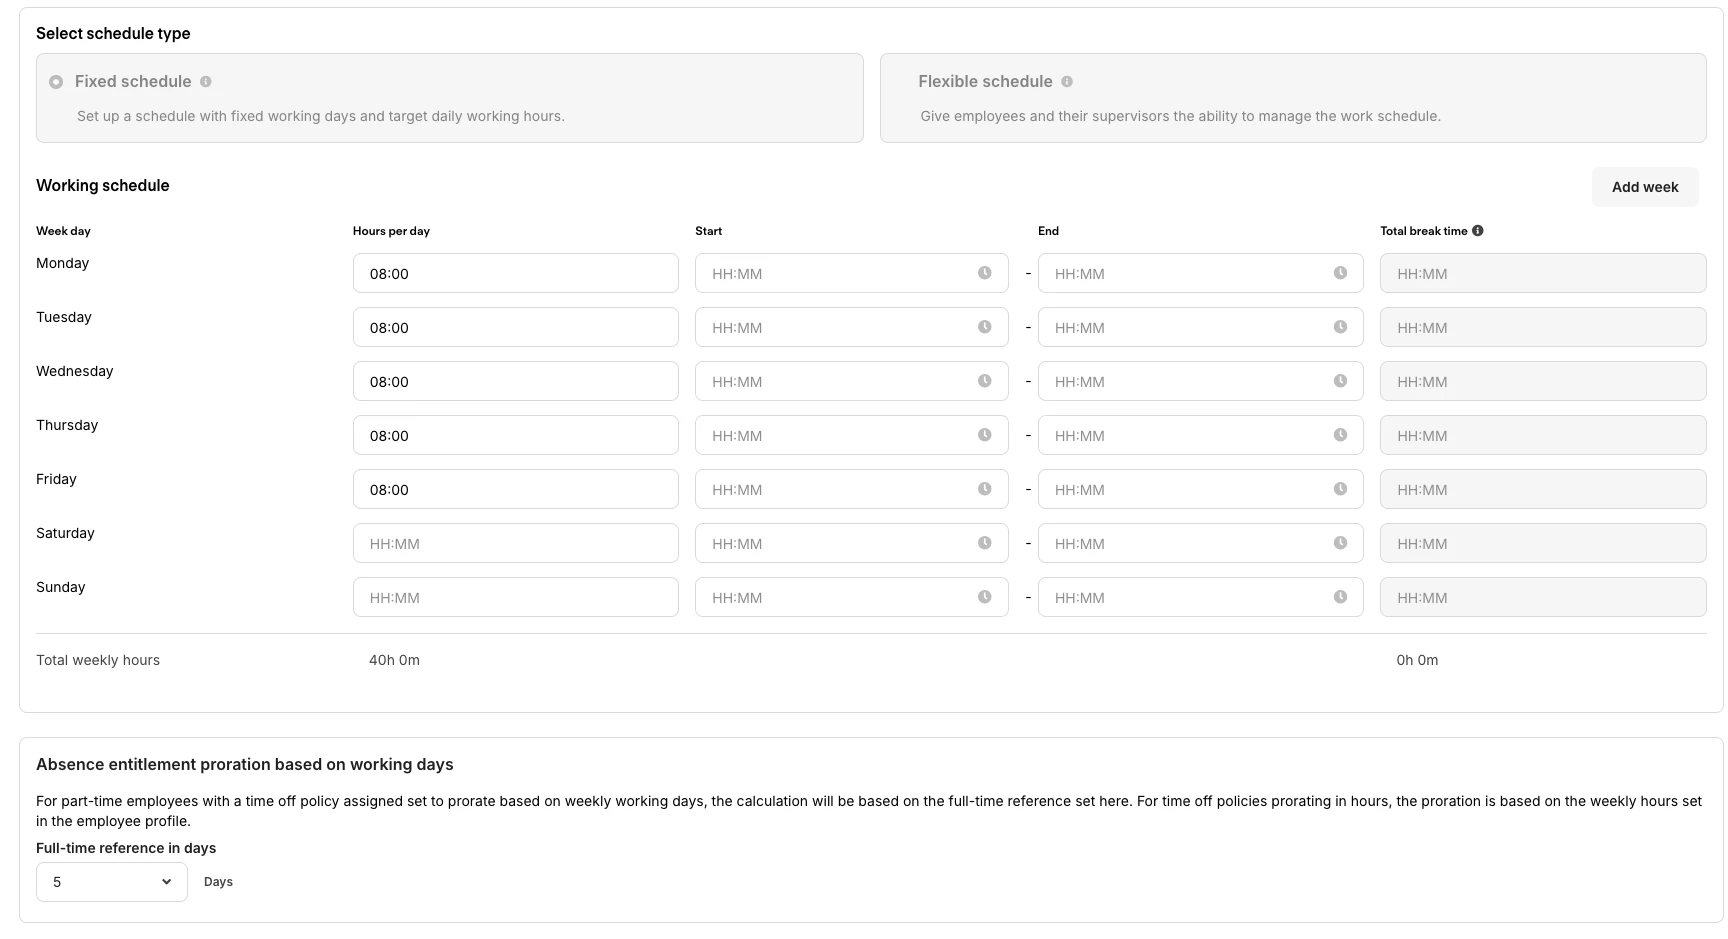
Task: Click the clock icon in Thursday's End field
Action: (1340, 435)
